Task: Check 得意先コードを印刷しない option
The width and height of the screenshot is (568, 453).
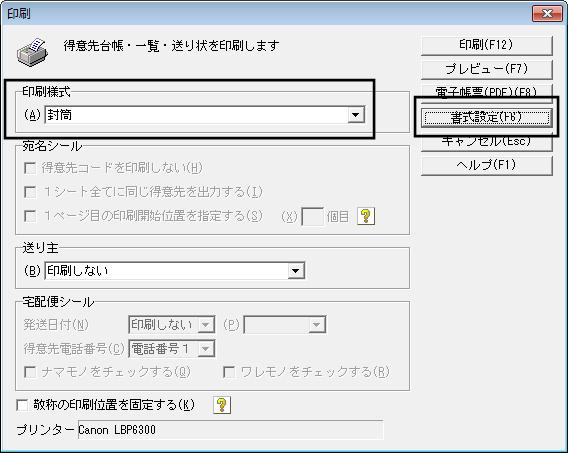Action: pos(30,168)
